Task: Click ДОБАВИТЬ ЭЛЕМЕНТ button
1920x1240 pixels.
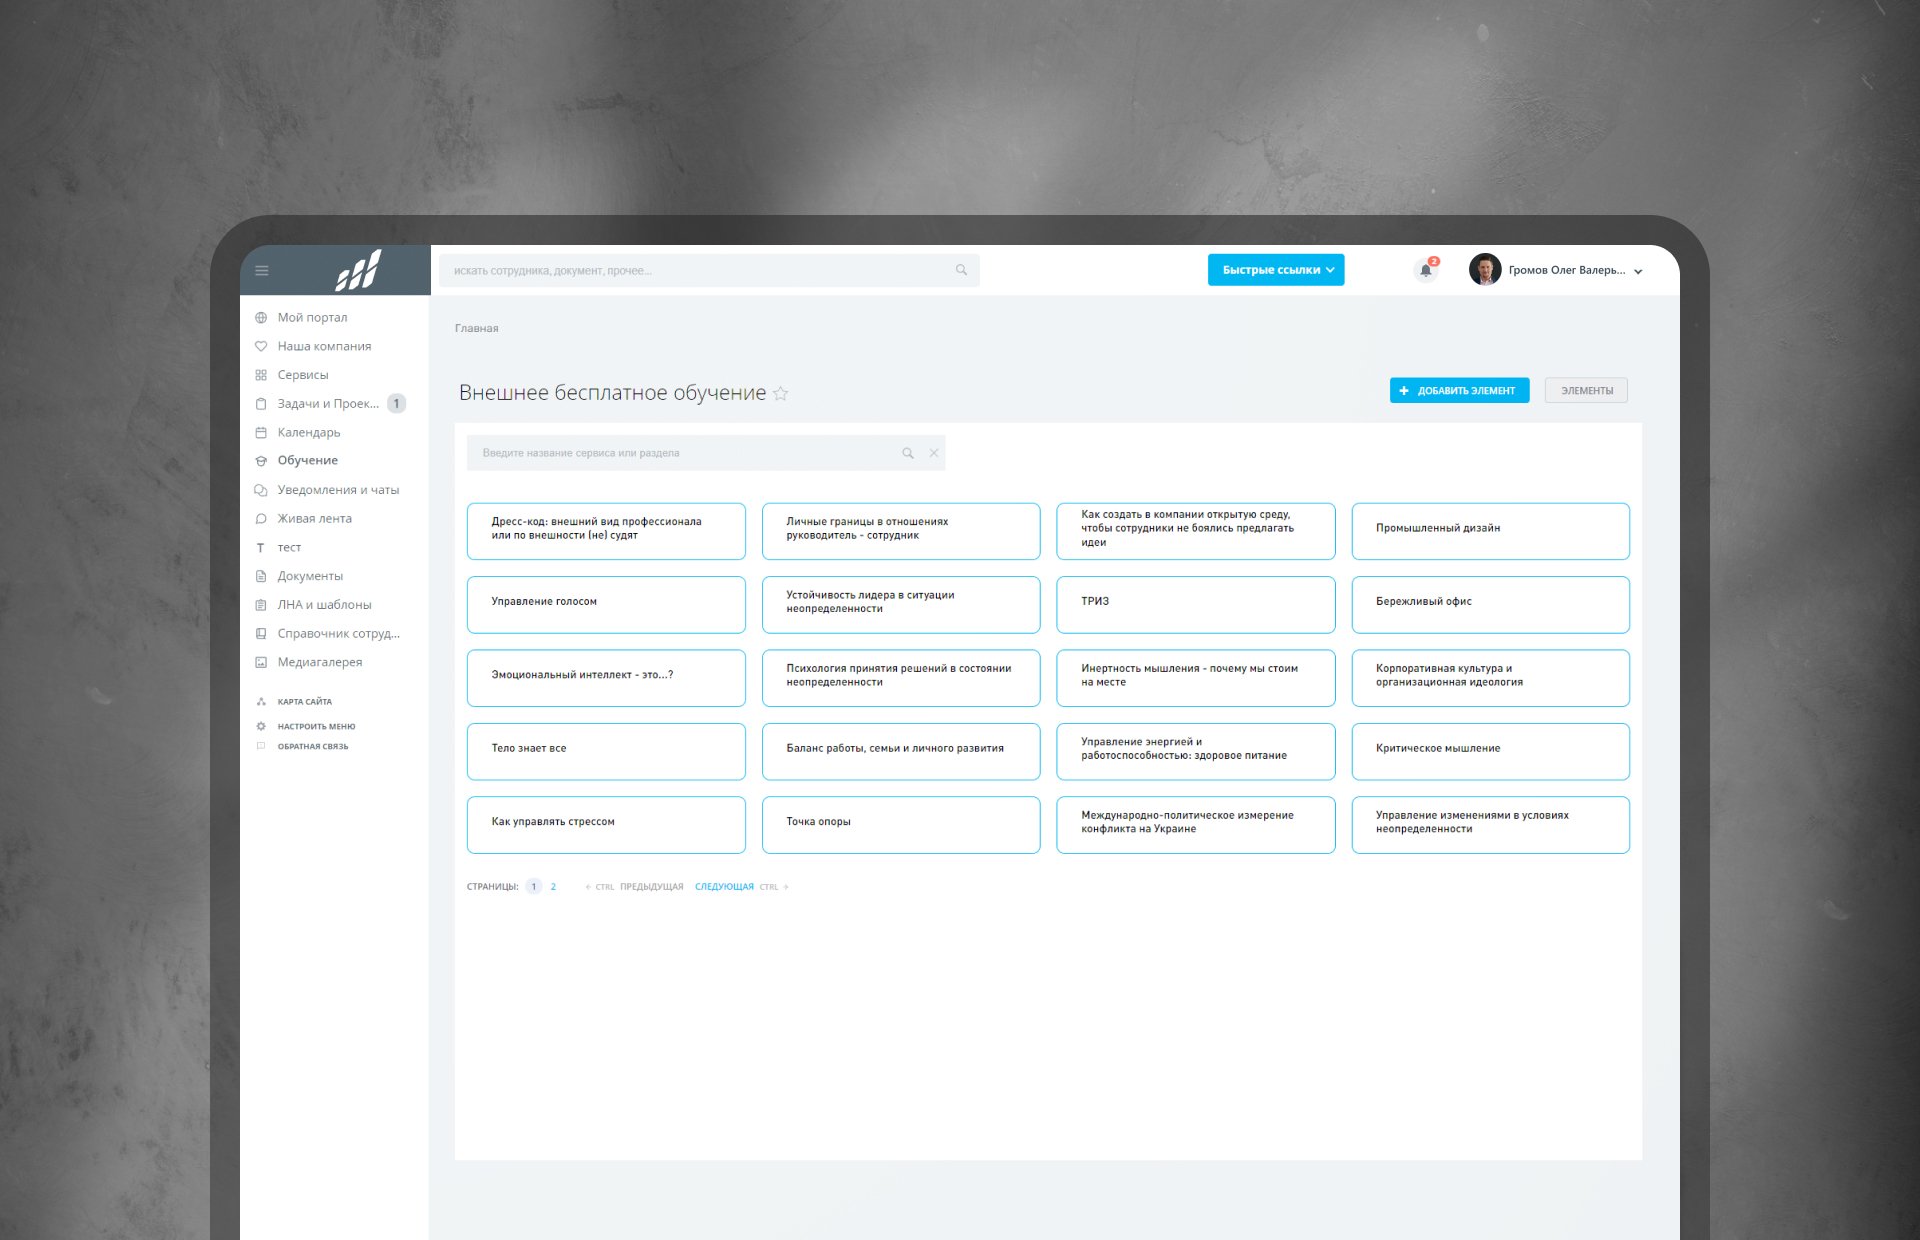Action: point(1459,391)
